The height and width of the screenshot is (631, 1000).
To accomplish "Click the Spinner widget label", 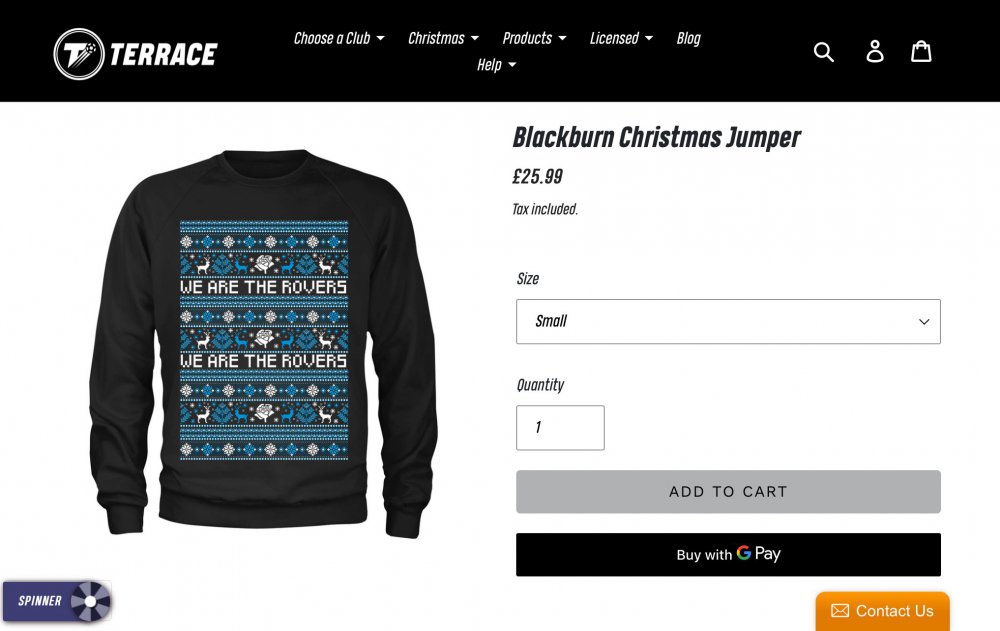I will click(x=40, y=601).
